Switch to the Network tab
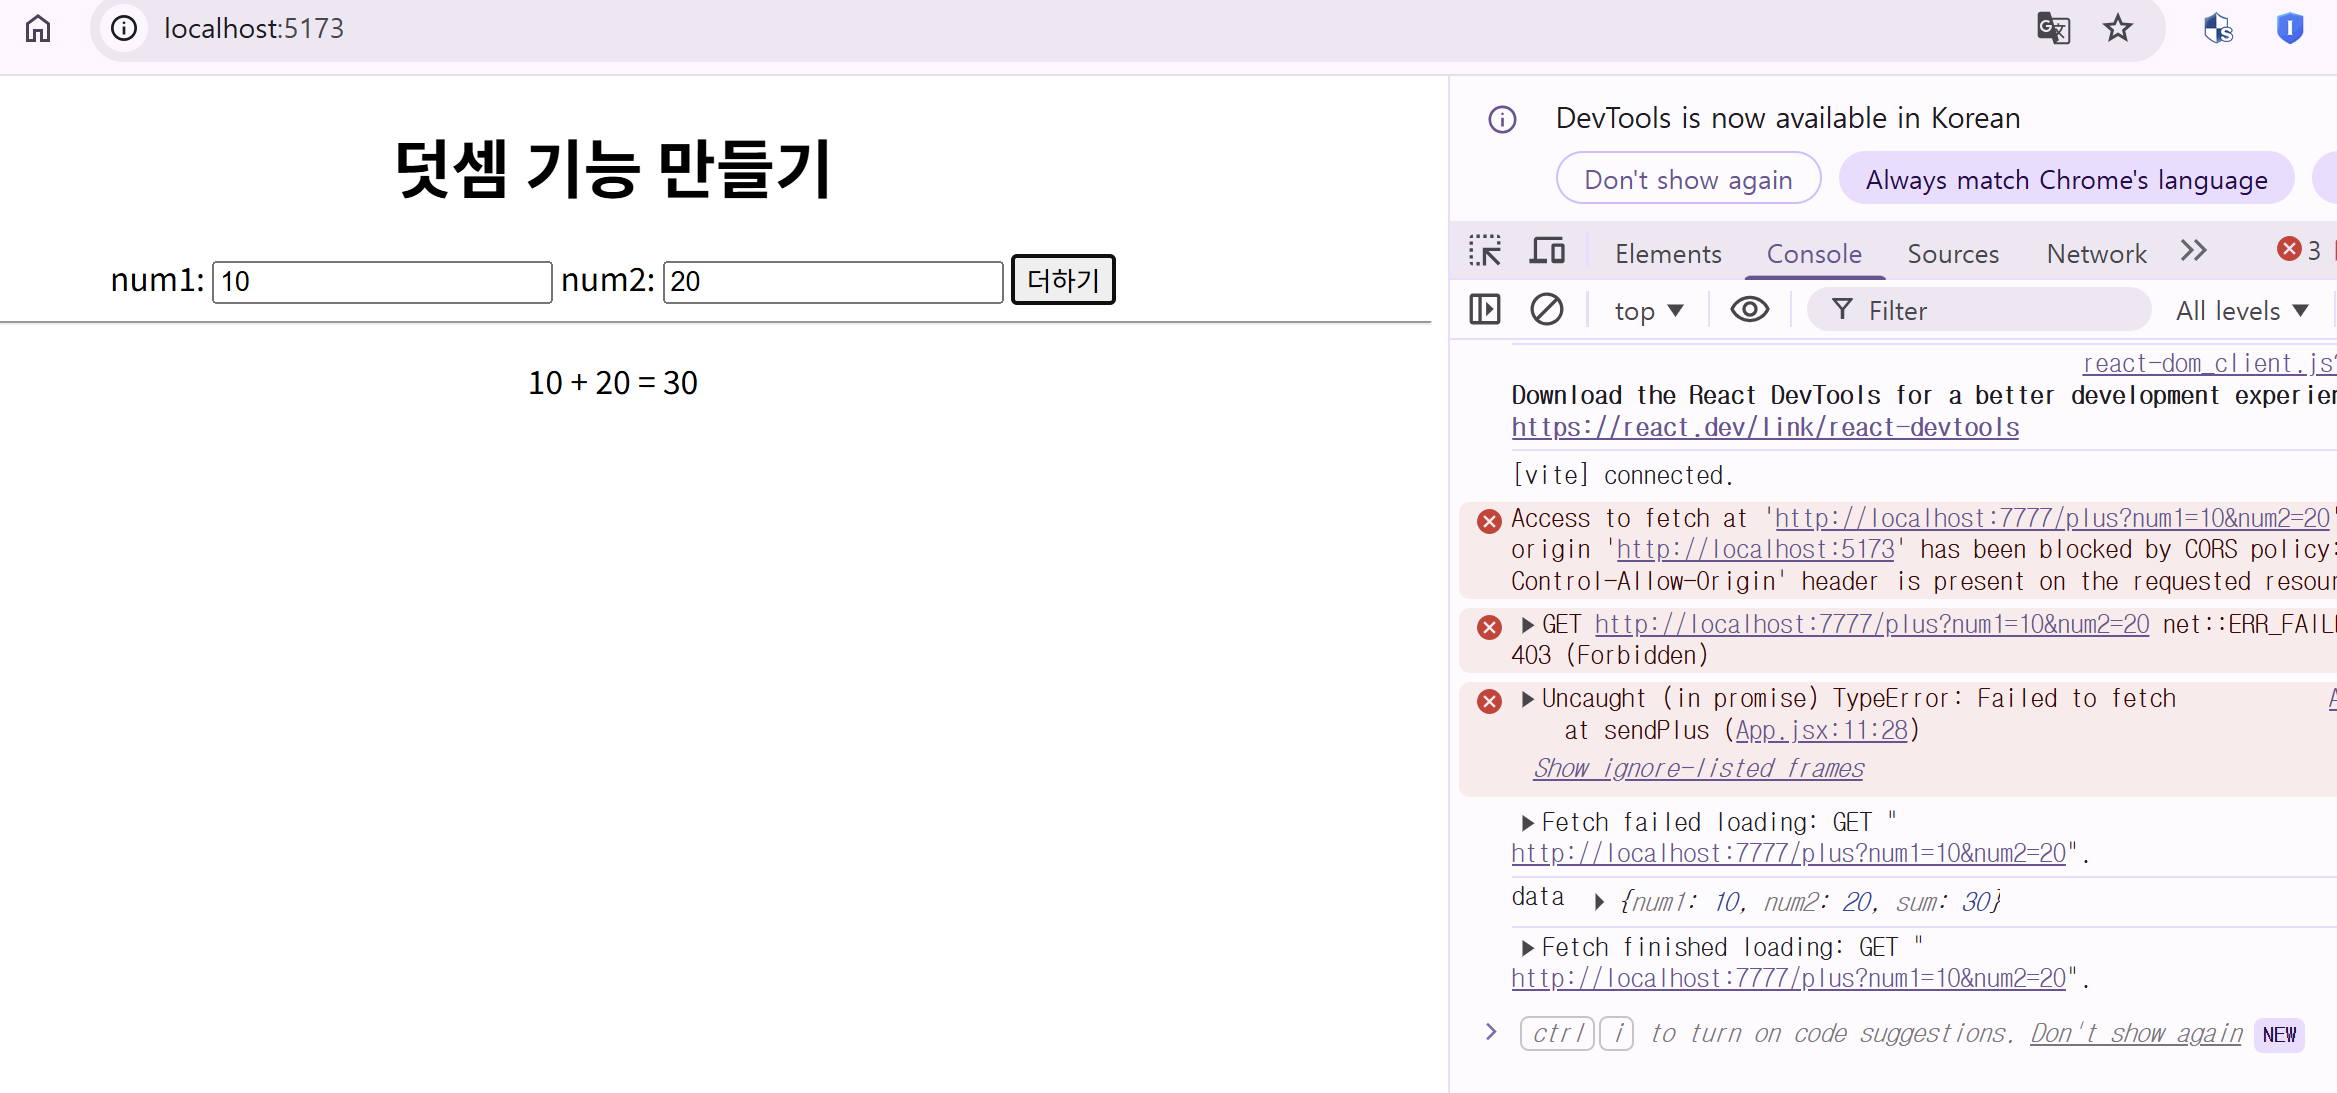2337x1093 pixels. pos(2096,254)
